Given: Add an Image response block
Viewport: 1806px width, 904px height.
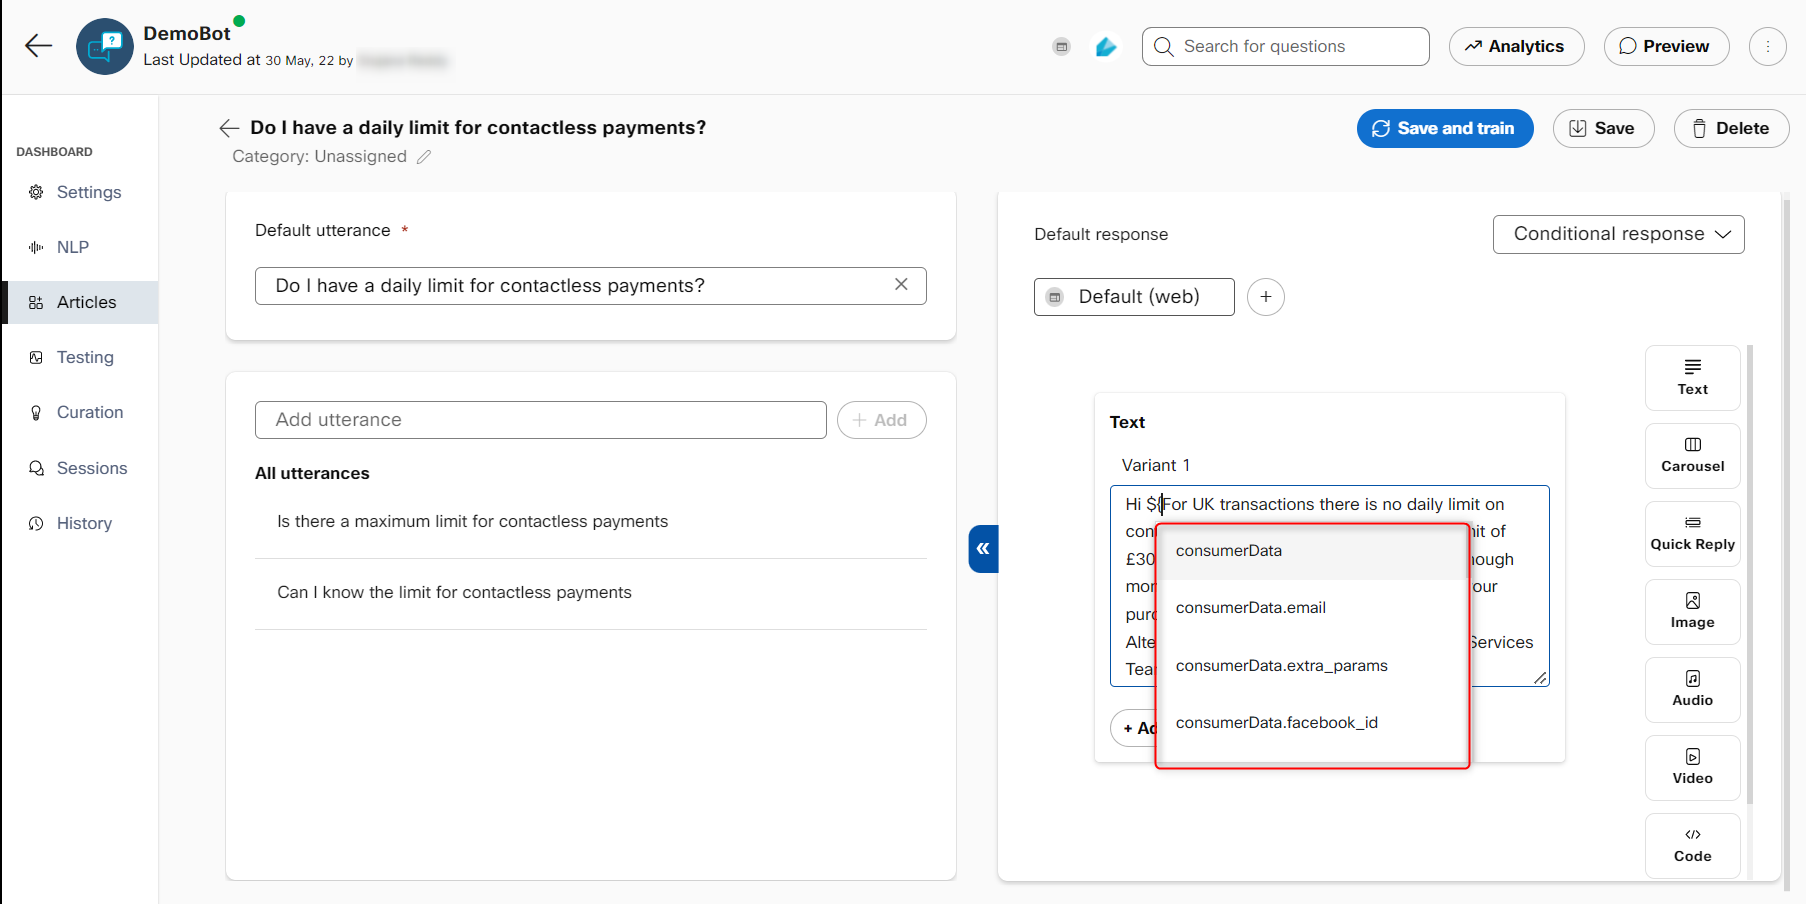Looking at the screenshot, I should [1692, 611].
